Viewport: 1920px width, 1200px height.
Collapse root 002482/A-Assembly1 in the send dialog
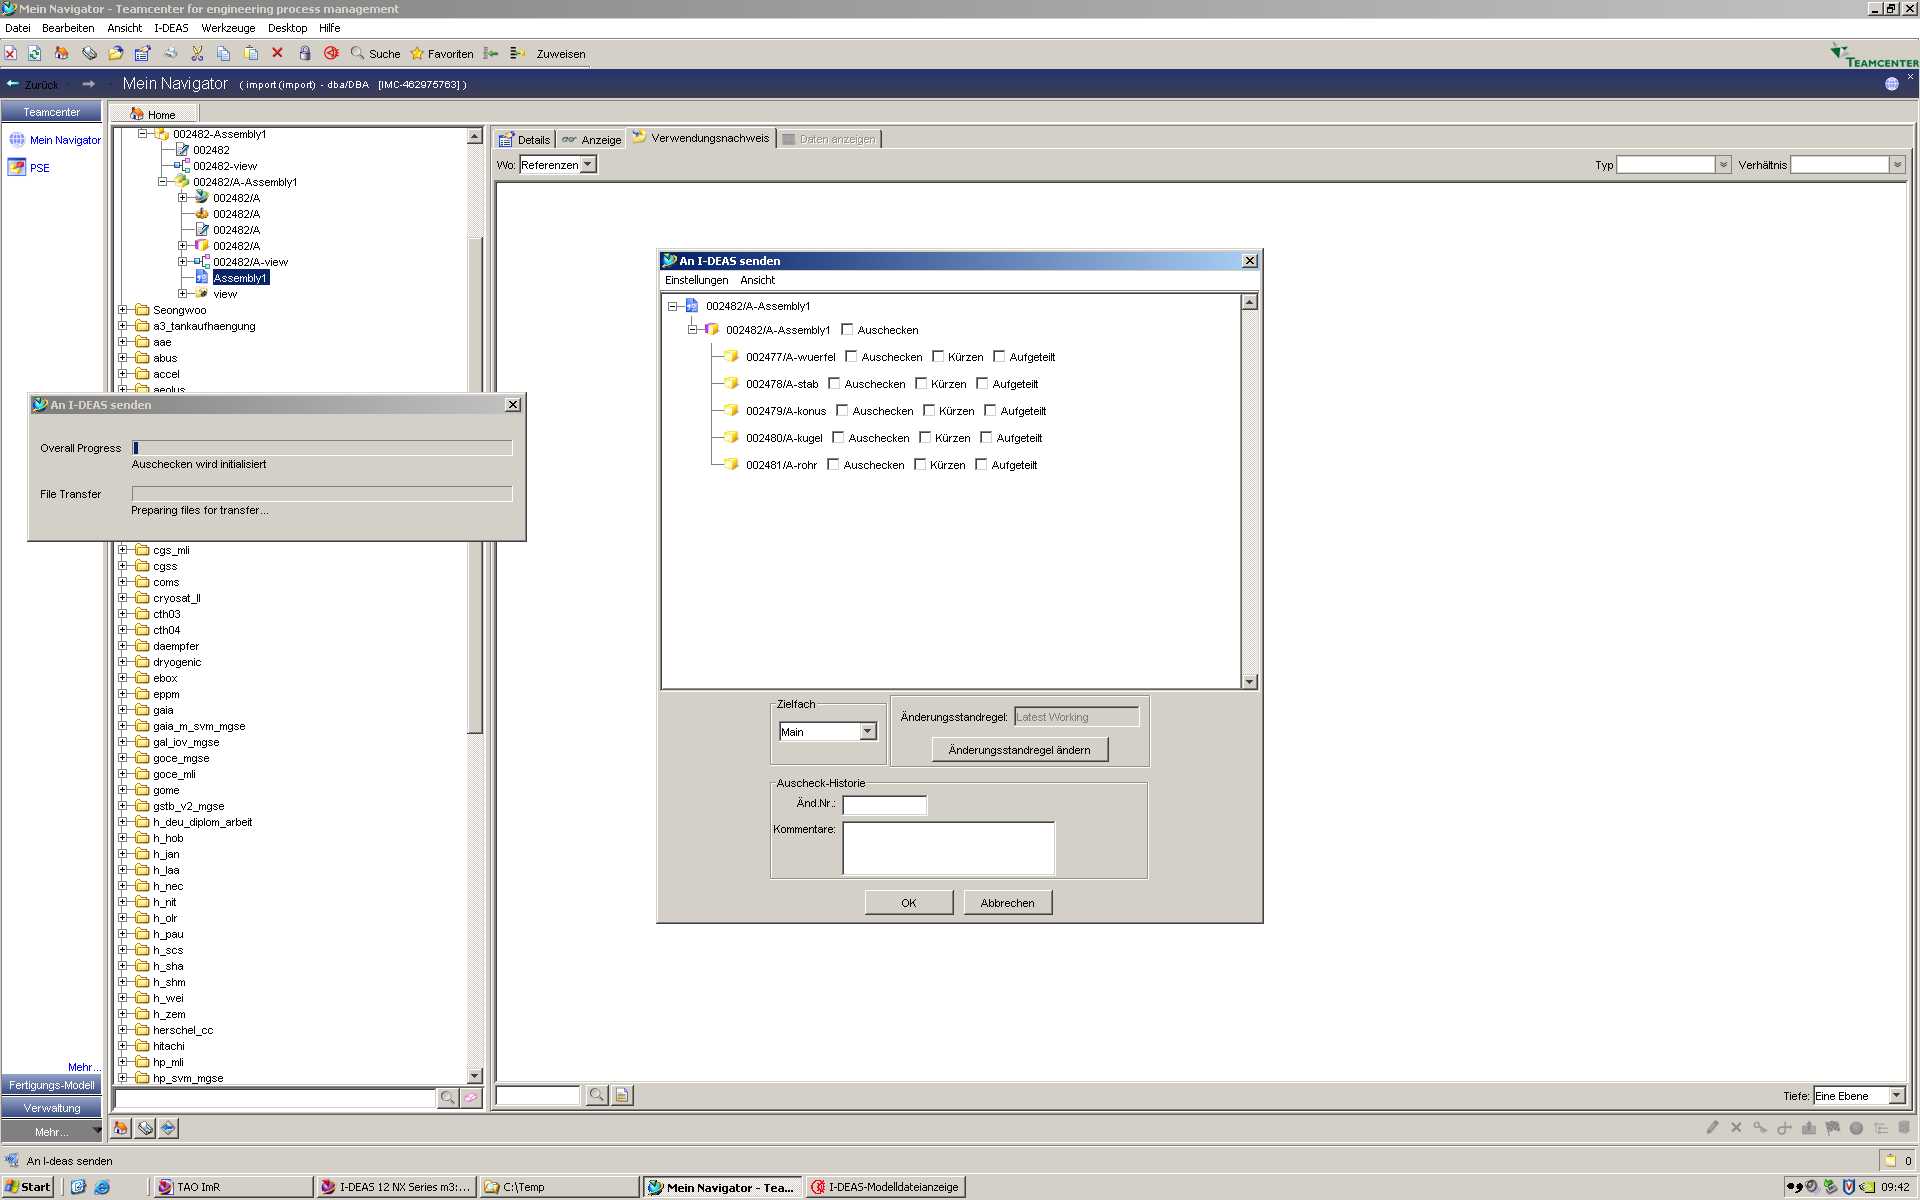tap(673, 306)
